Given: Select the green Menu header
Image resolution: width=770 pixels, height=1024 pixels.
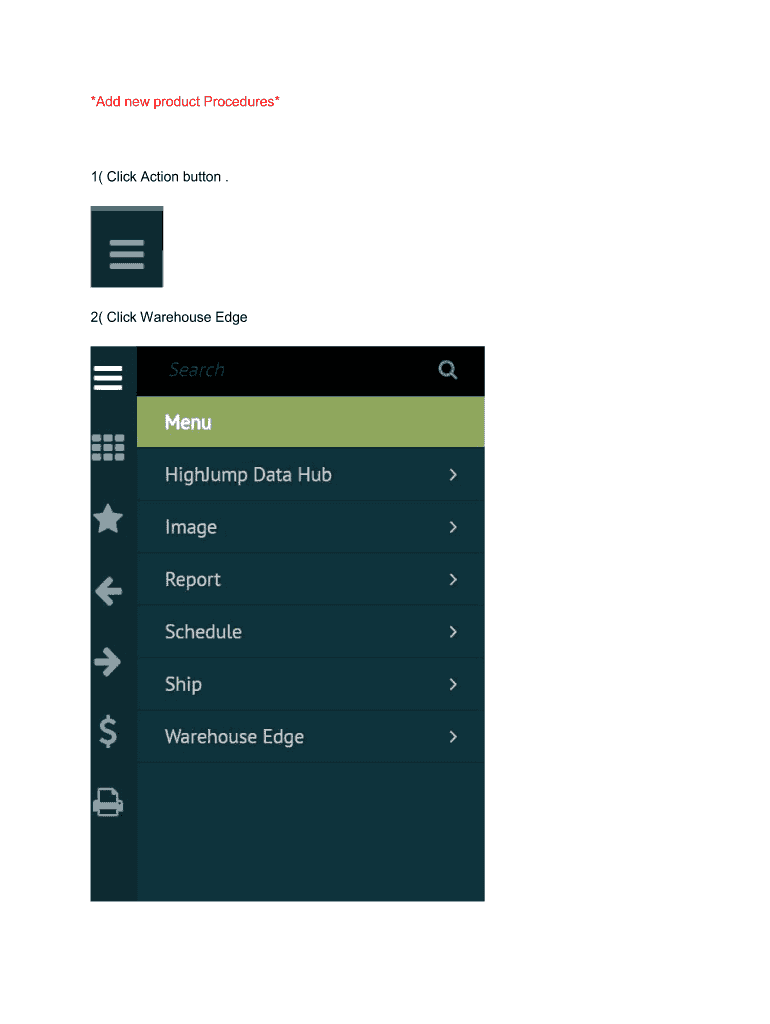Looking at the screenshot, I should (x=311, y=422).
